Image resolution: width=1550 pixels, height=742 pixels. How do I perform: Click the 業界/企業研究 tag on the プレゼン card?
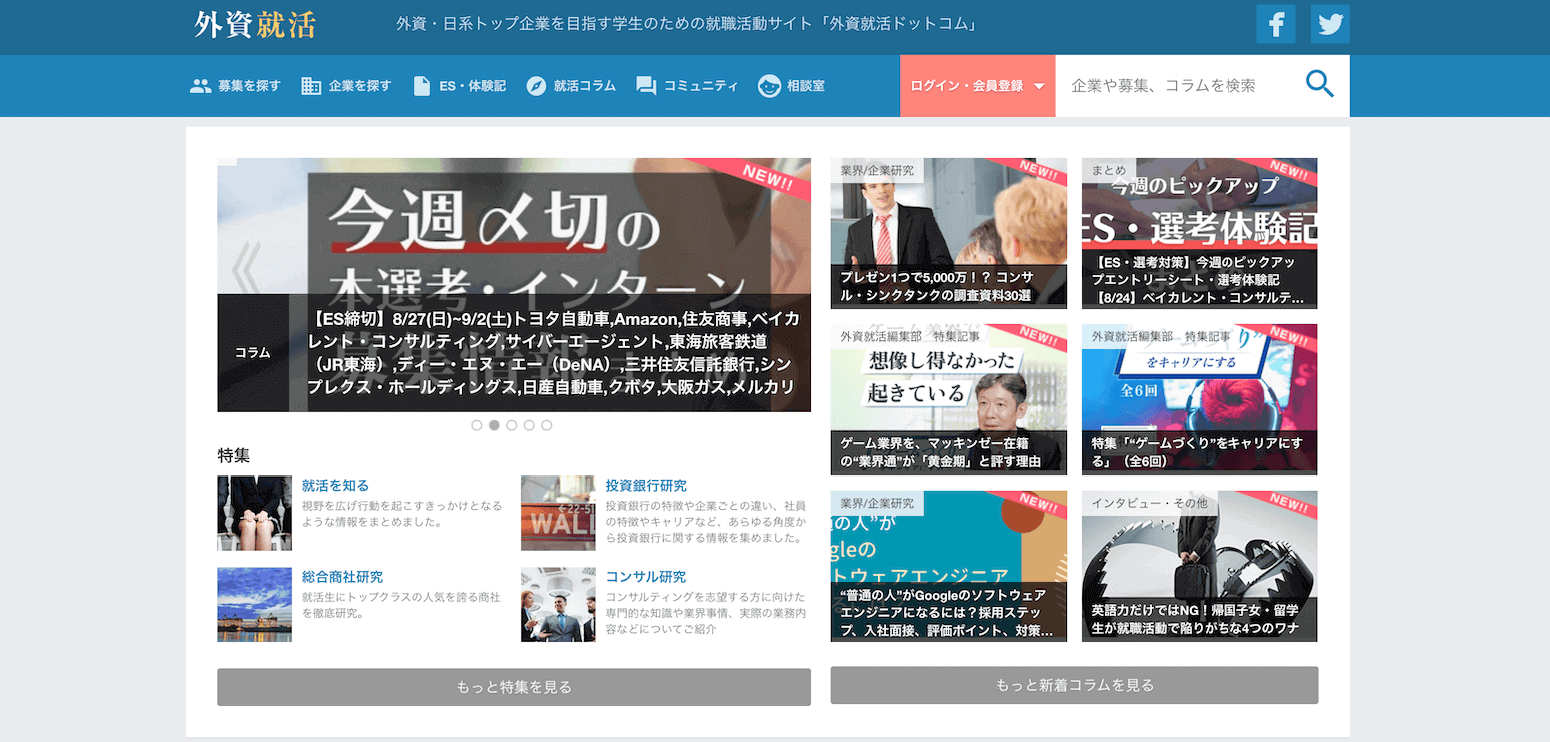tap(878, 170)
